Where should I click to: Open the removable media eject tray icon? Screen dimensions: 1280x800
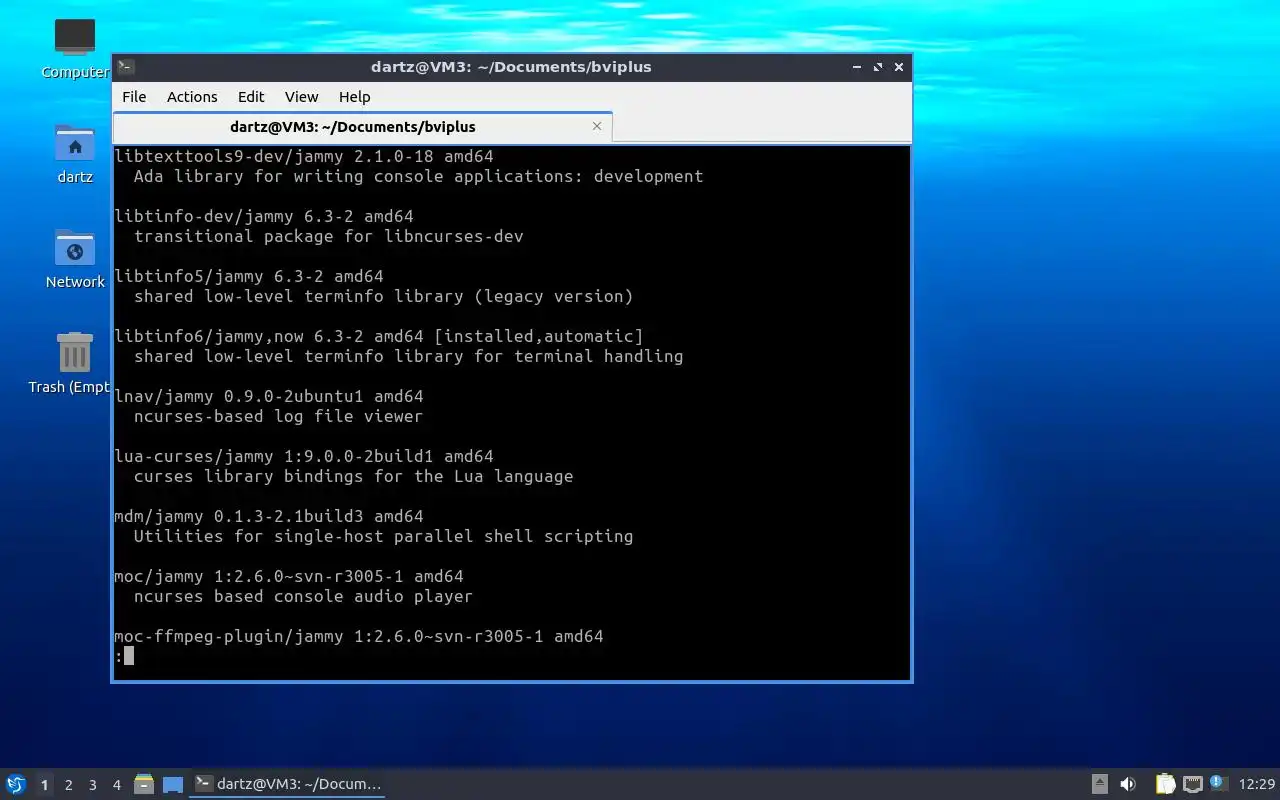[x=1099, y=784]
